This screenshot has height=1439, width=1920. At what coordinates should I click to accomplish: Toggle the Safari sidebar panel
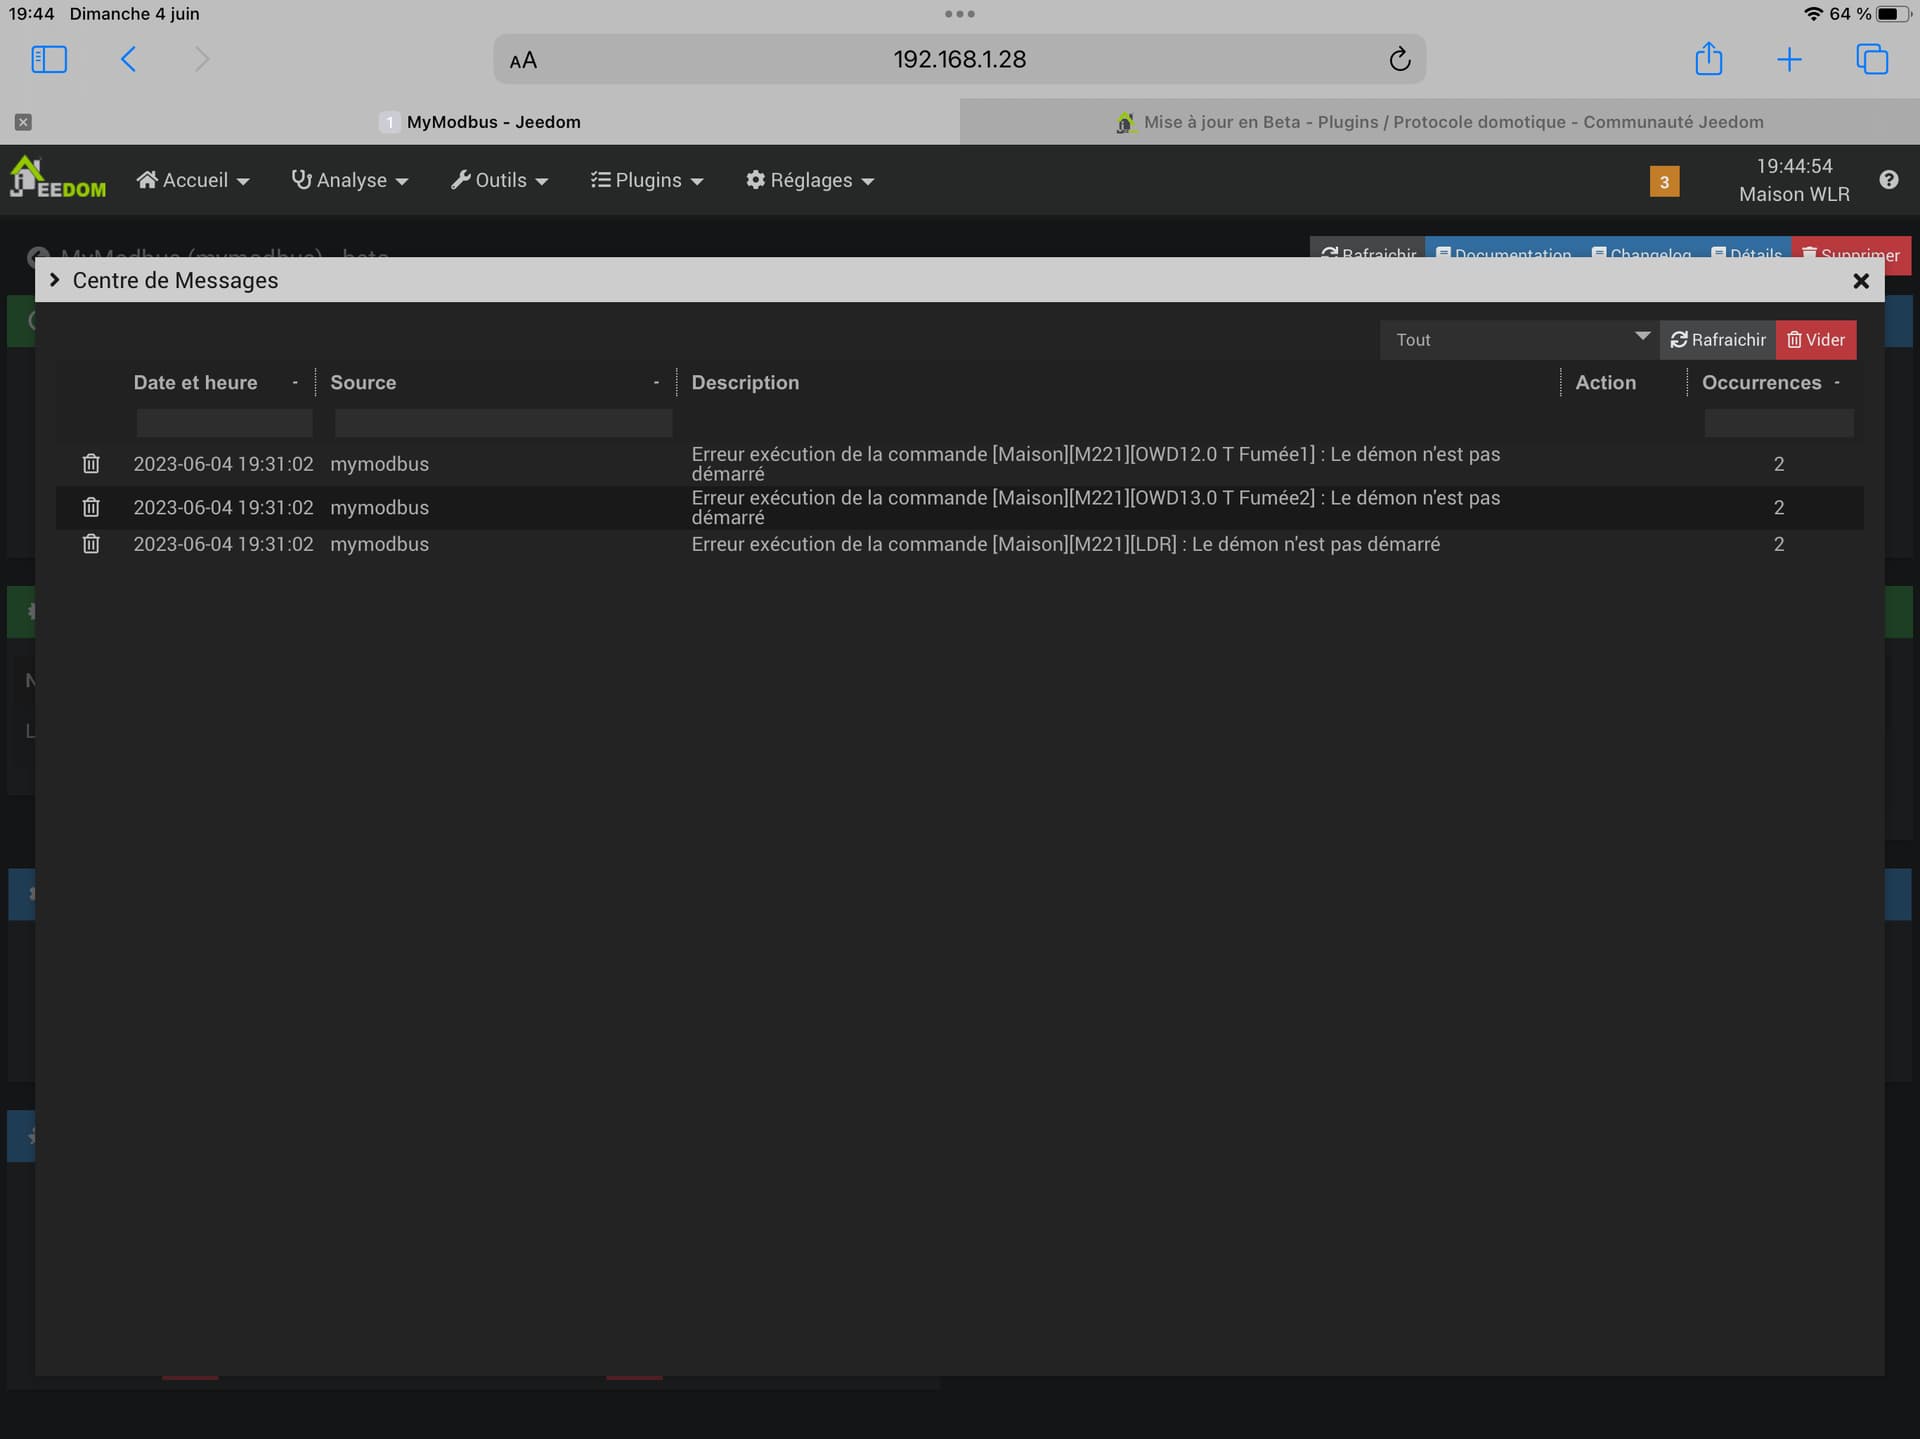[x=49, y=59]
